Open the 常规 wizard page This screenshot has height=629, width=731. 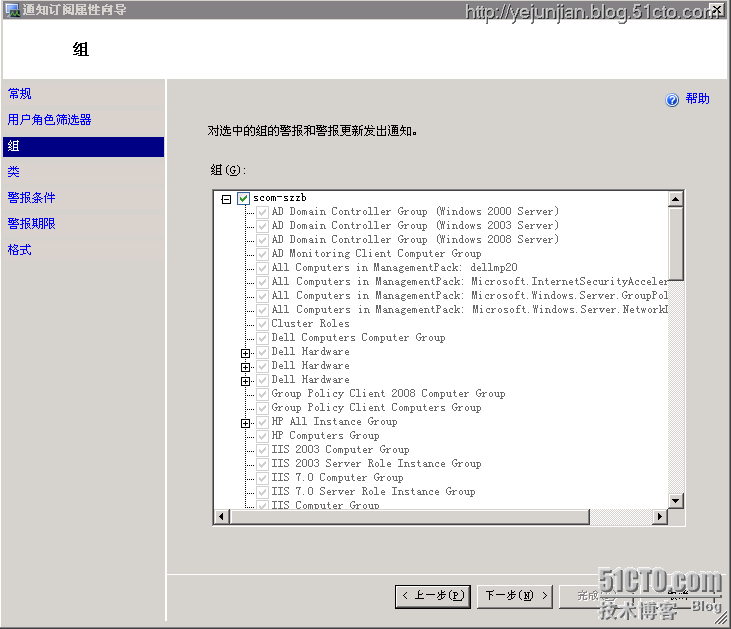[x=20, y=94]
